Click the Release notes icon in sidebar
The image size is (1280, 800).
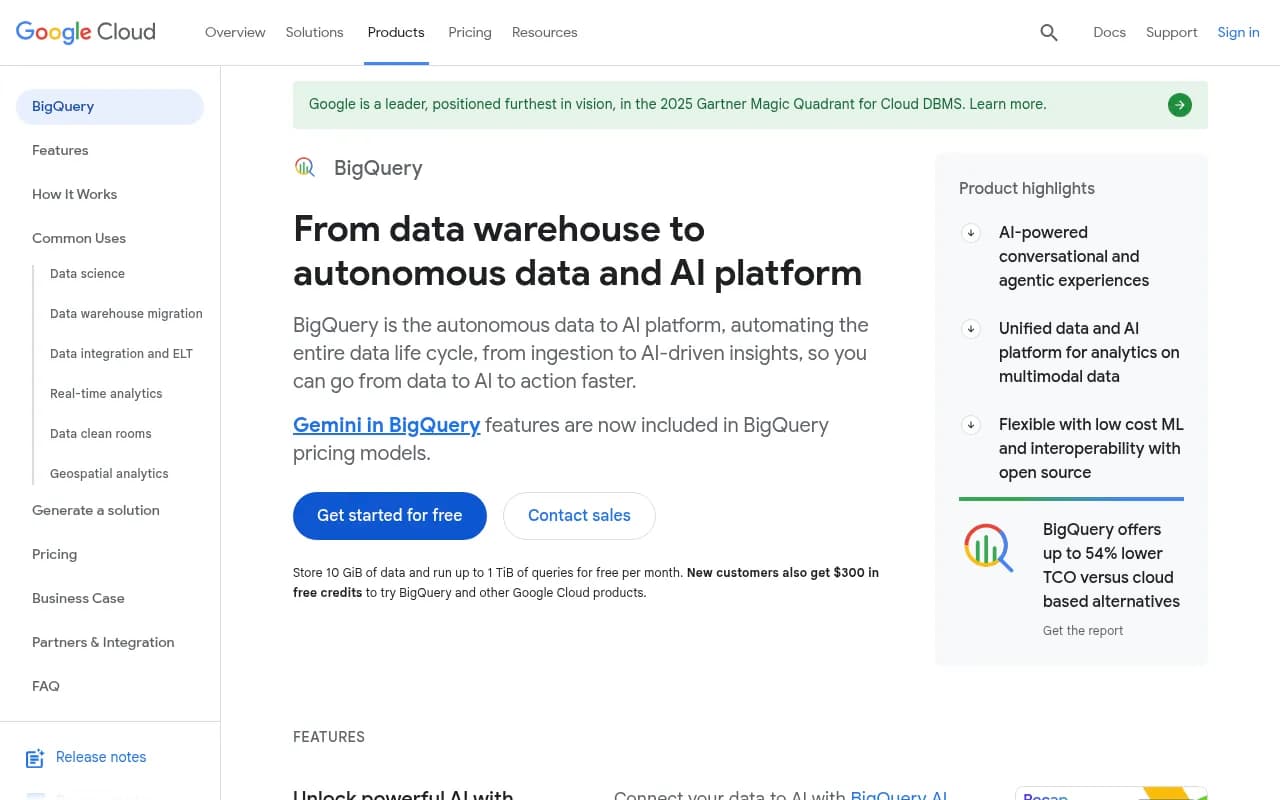point(35,758)
